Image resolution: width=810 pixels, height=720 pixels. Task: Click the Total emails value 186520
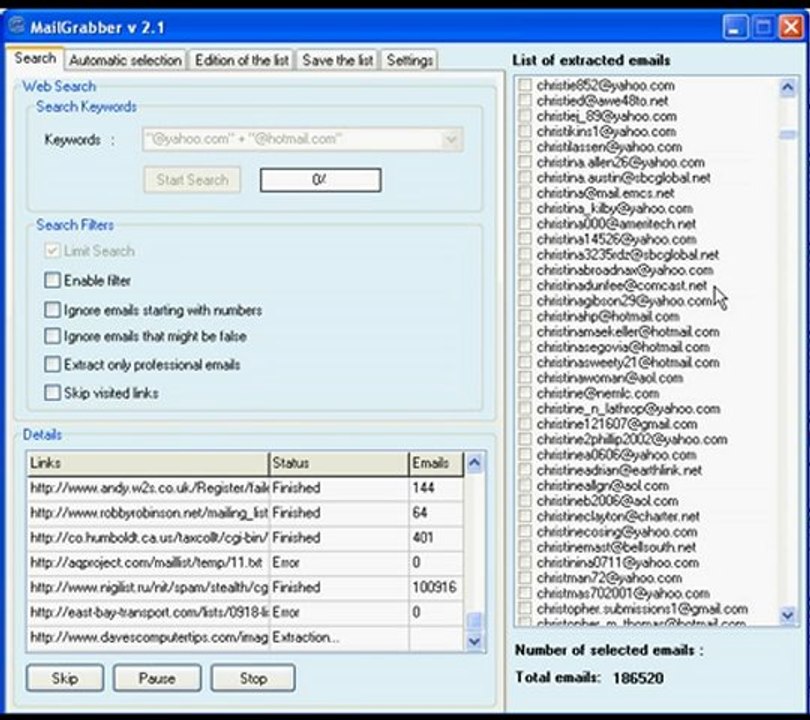coord(638,678)
